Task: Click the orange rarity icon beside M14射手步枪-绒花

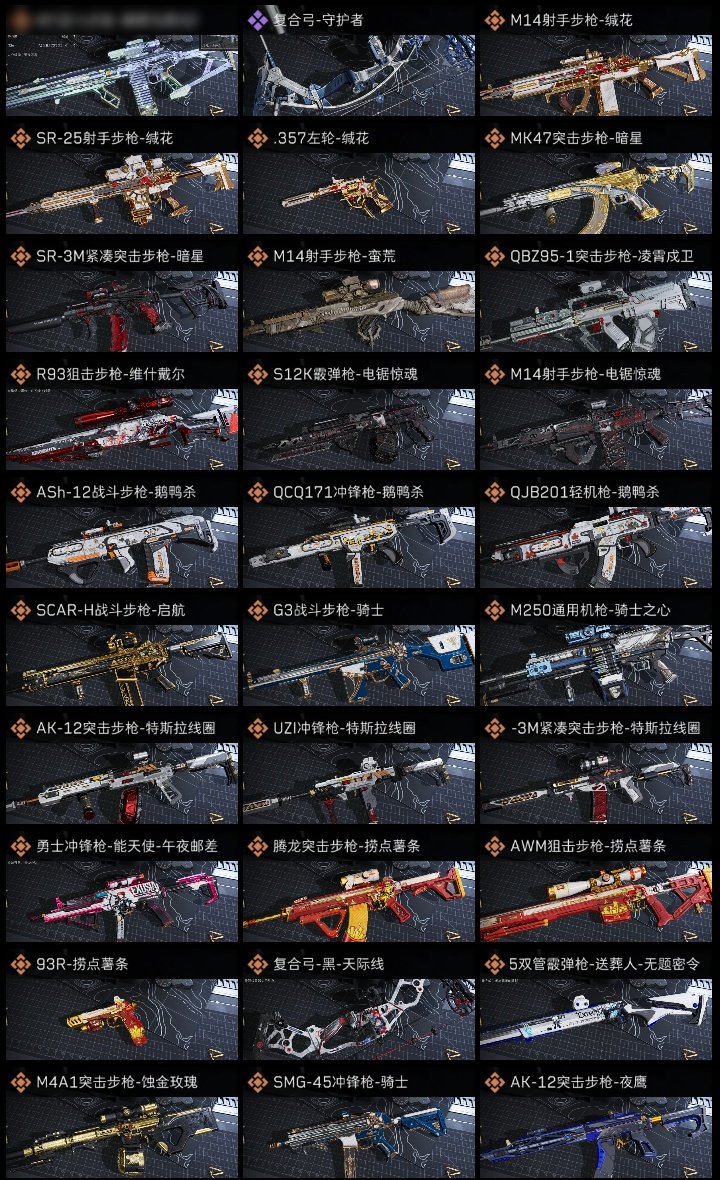Action: [494, 20]
